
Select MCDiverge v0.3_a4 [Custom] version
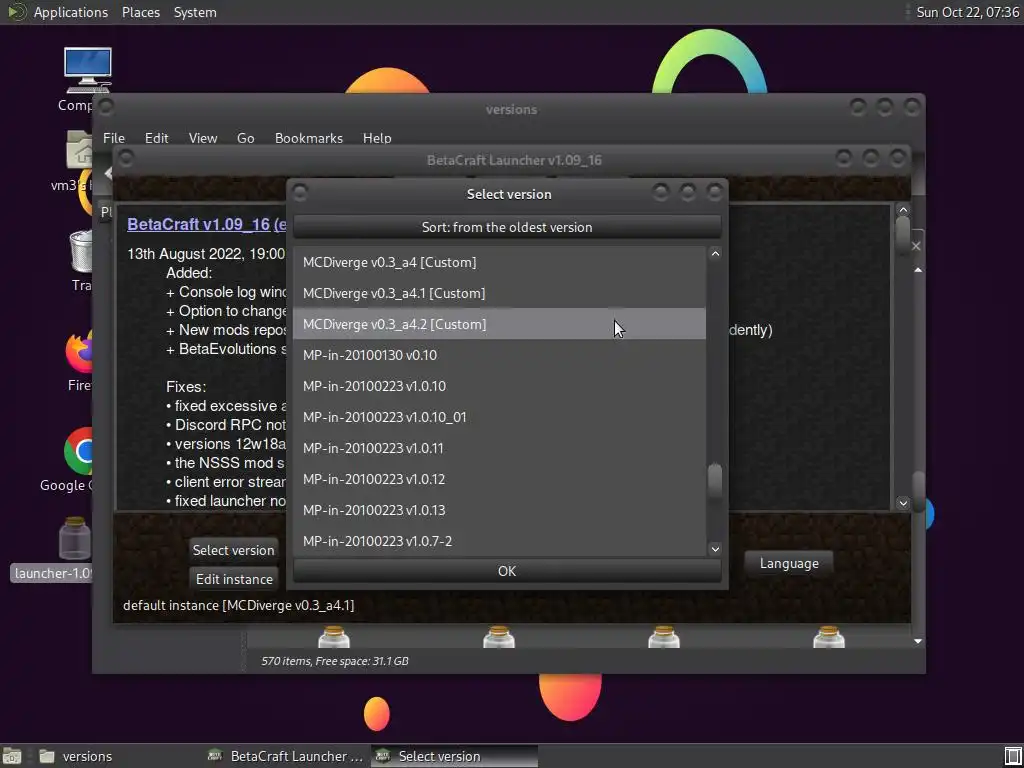pos(500,263)
